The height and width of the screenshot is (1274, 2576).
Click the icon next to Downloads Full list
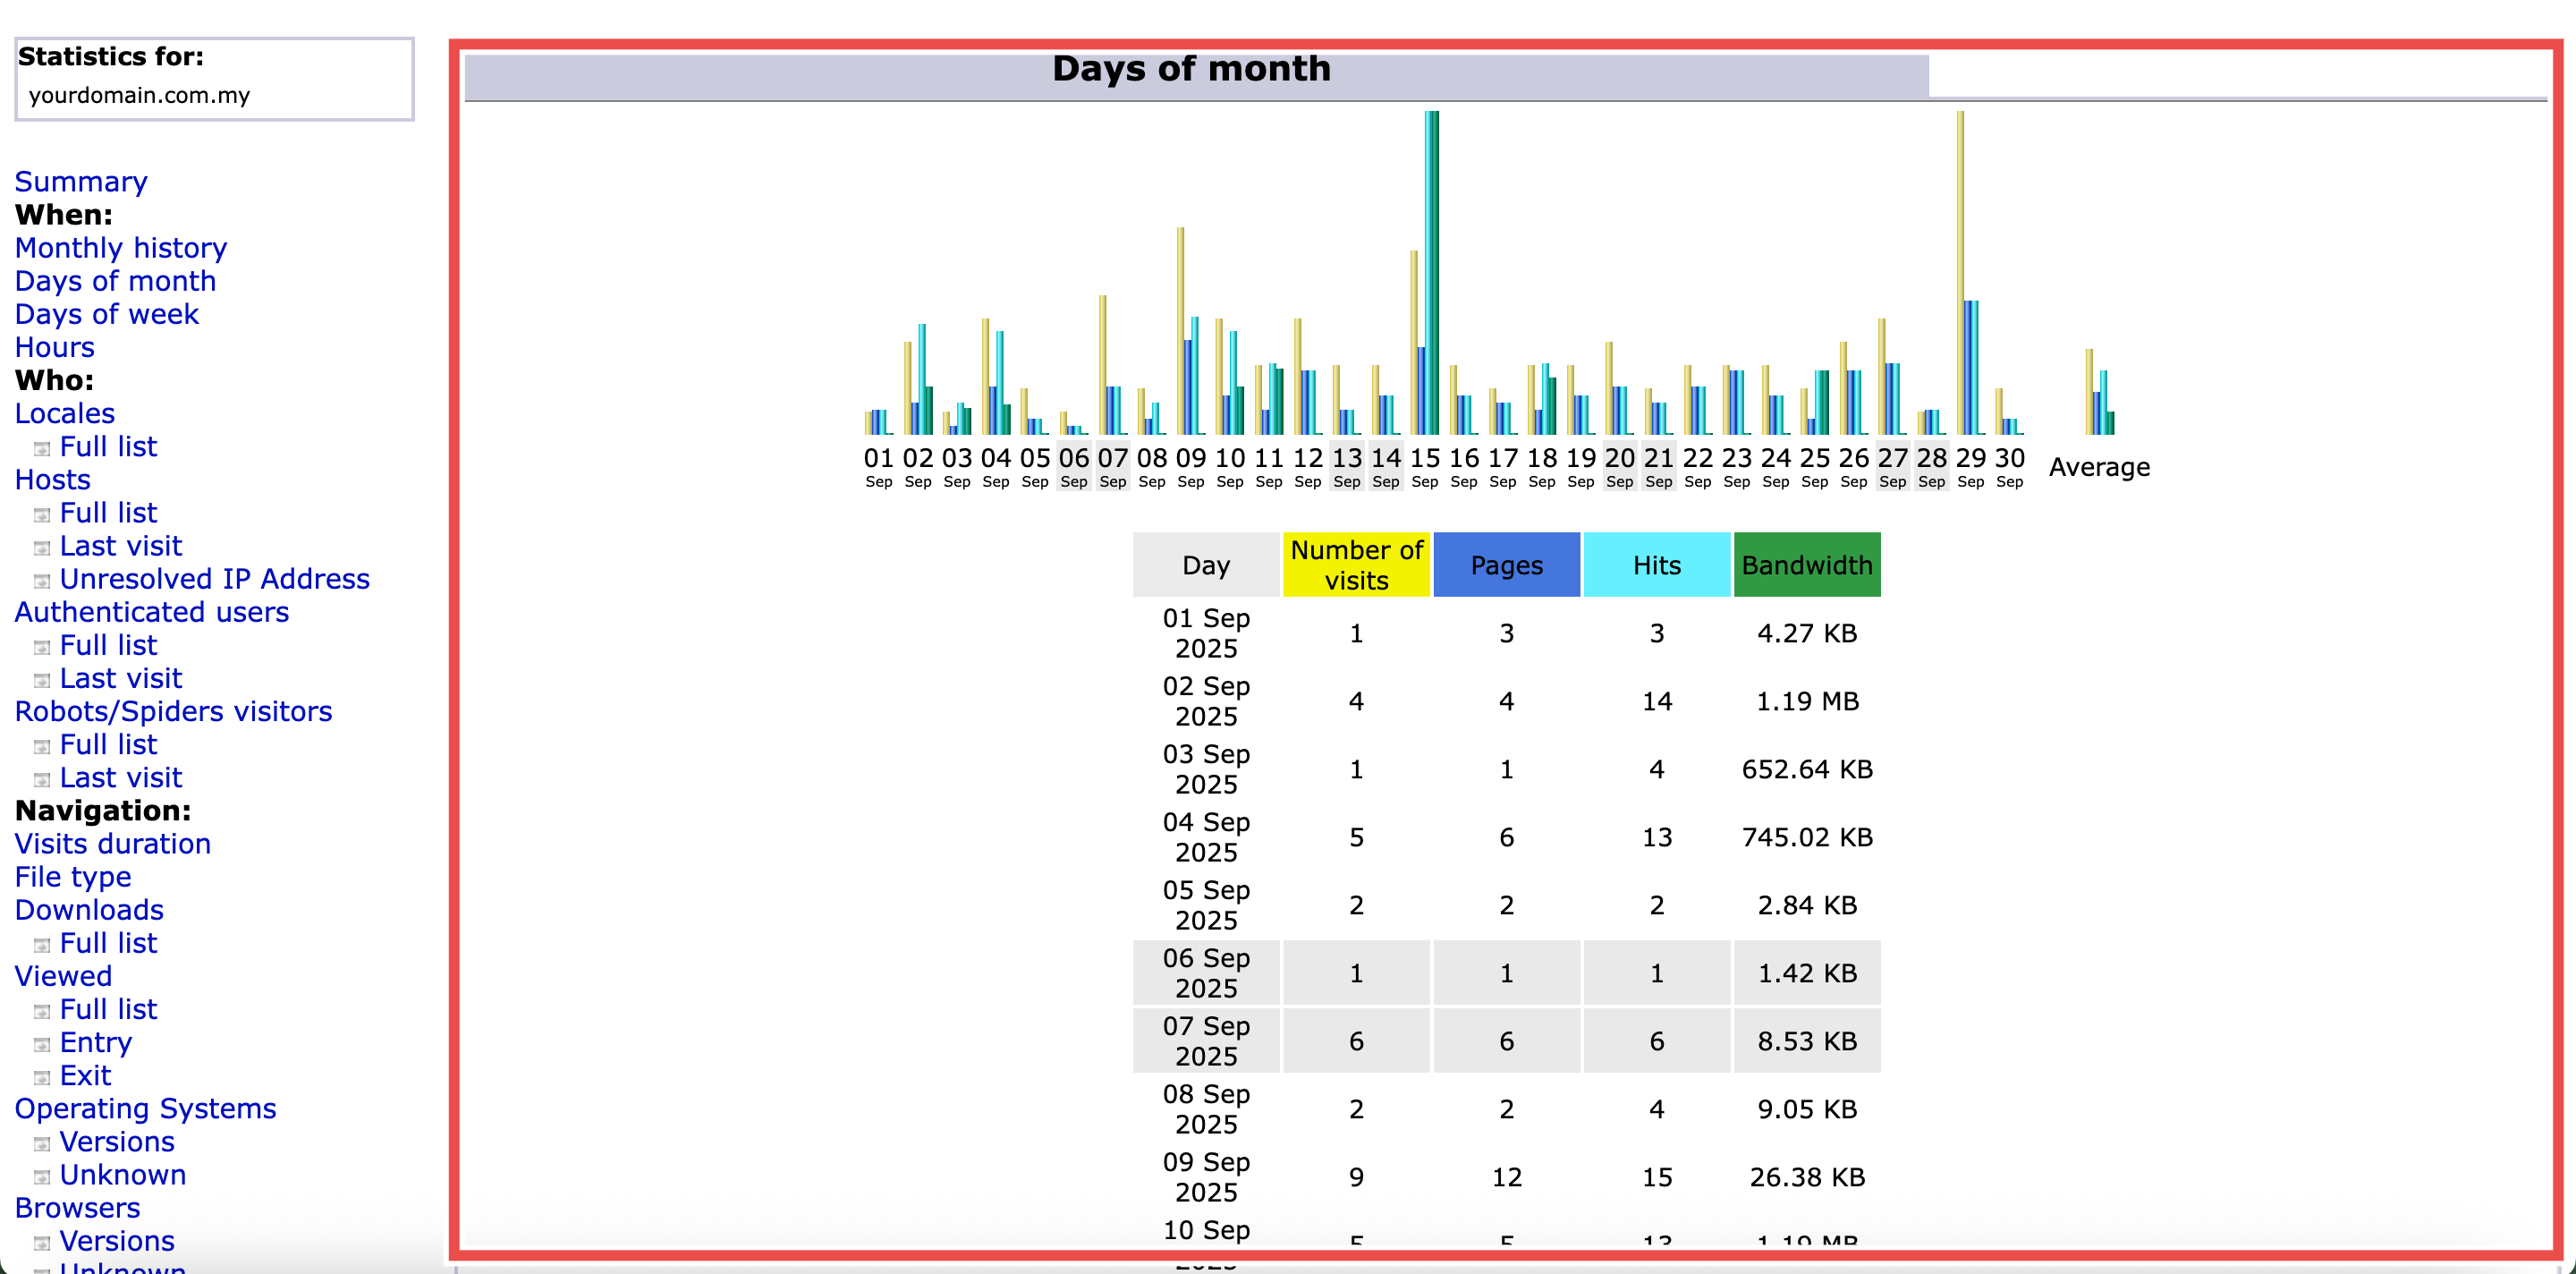(42, 945)
